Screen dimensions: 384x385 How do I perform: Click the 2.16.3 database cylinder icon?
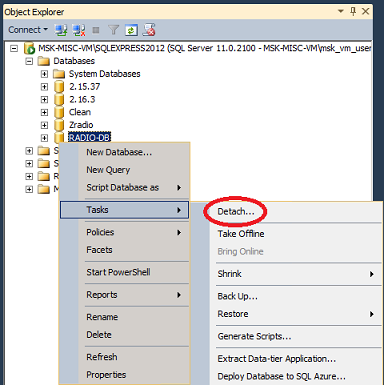coord(59,99)
